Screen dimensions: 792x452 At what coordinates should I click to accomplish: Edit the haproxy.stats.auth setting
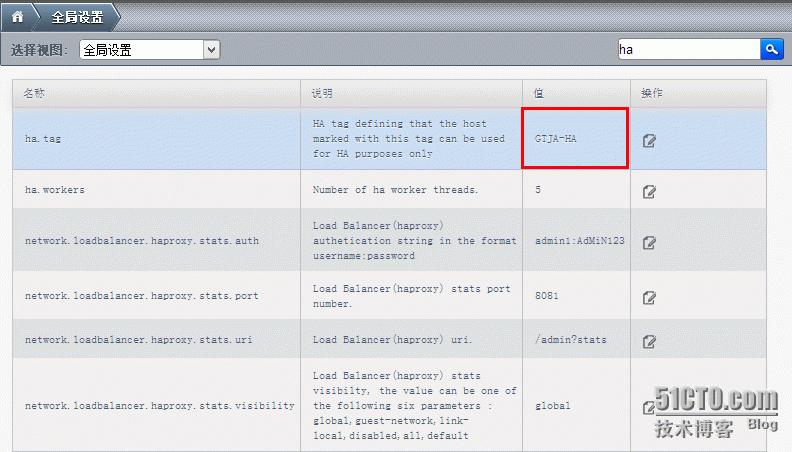click(x=649, y=242)
